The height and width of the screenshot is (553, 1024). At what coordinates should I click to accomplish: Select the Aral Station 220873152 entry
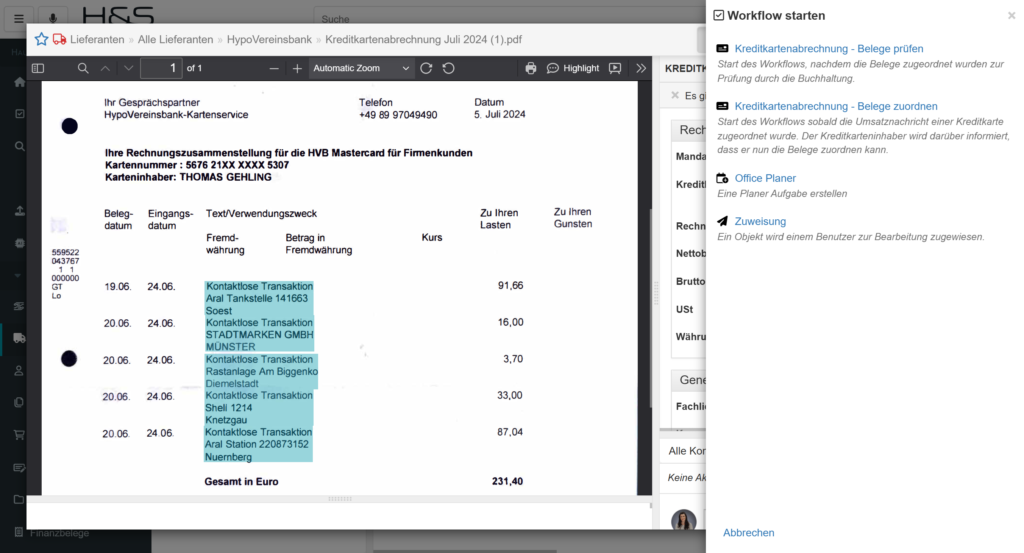tap(257, 444)
